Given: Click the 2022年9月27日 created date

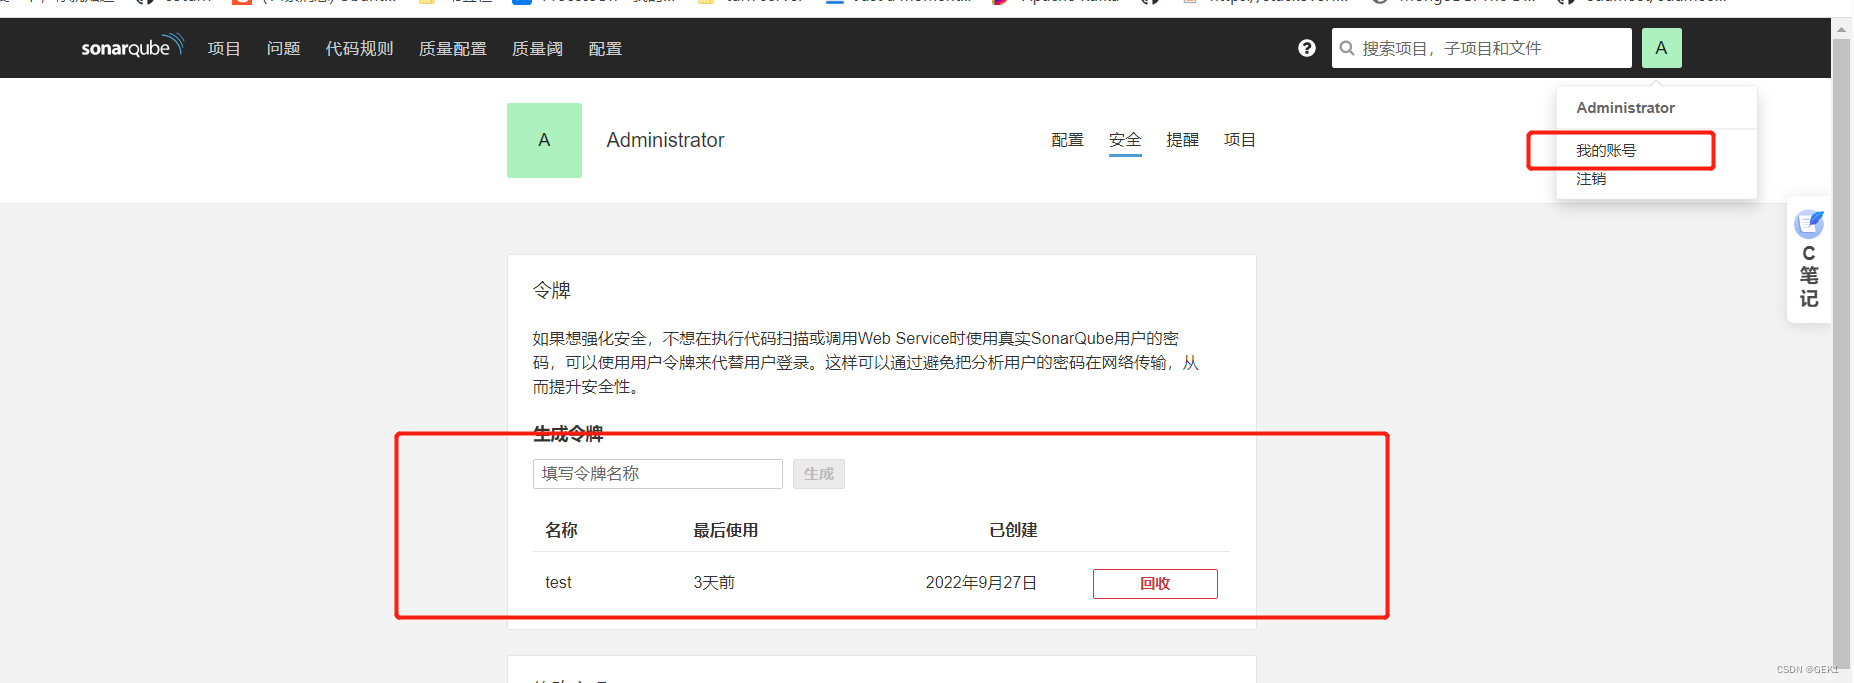Looking at the screenshot, I should tap(981, 583).
